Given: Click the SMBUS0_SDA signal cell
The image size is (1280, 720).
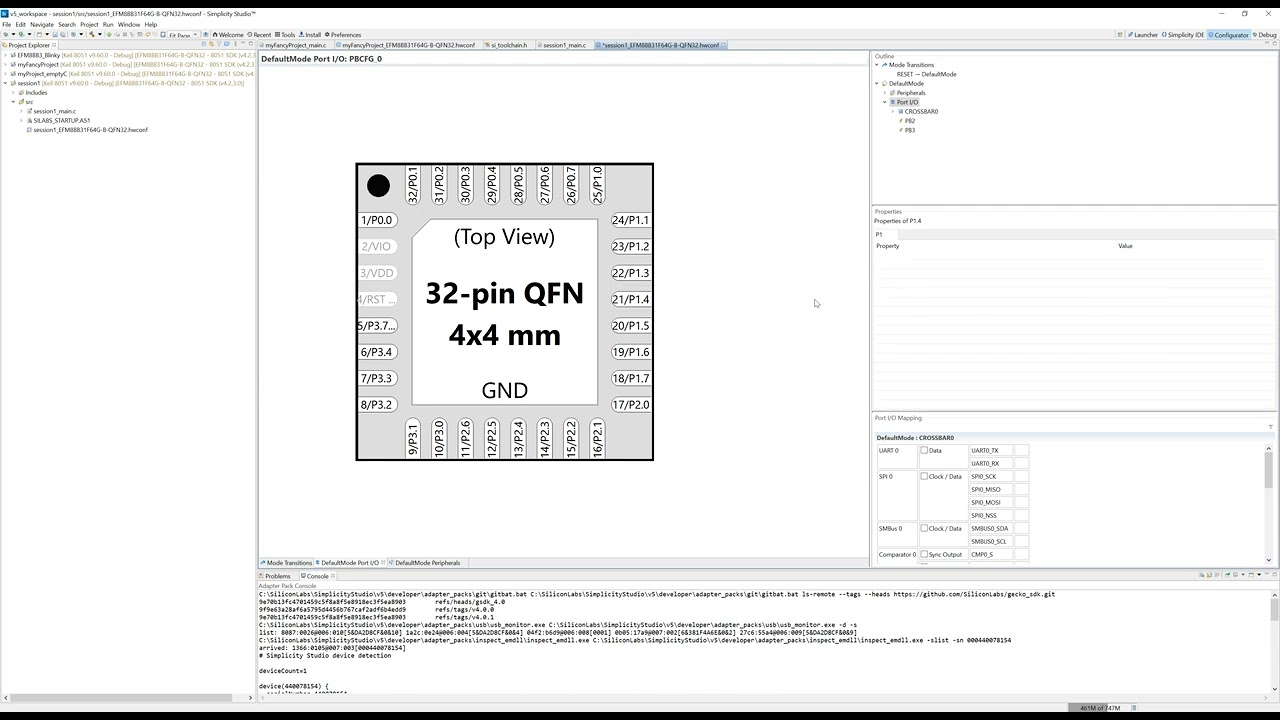Looking at the screenshot, I should pyautogui.click(x=991, y=528).
